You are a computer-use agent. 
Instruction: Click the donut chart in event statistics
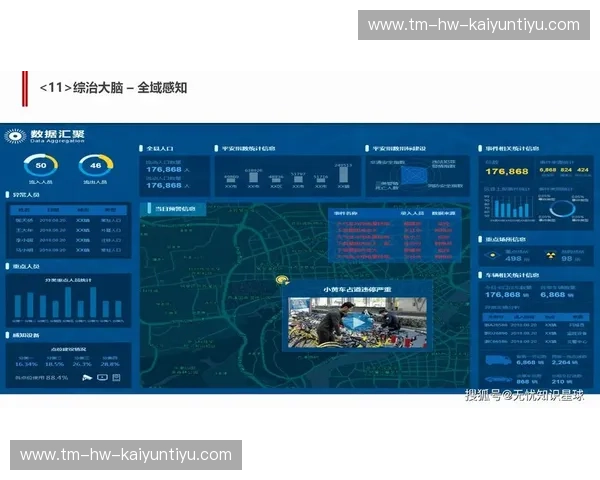pyautogui.click(x=562, y=209)
